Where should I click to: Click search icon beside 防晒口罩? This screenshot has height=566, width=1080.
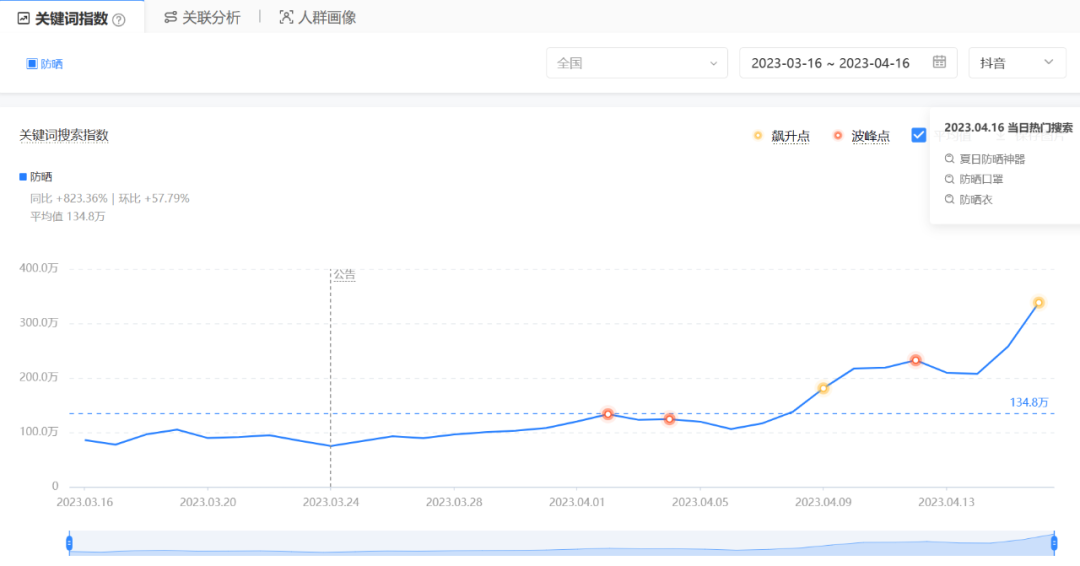point(949,179)
